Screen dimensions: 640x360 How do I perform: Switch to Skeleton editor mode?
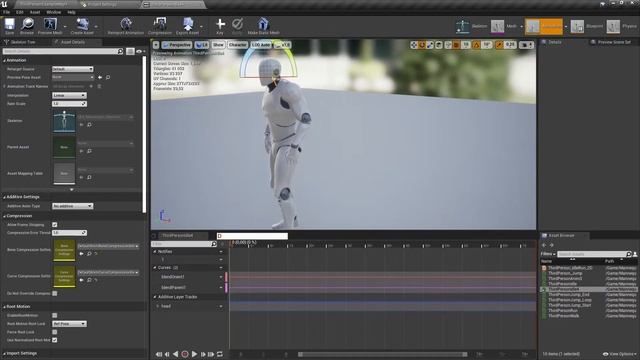tap(471, 26)
